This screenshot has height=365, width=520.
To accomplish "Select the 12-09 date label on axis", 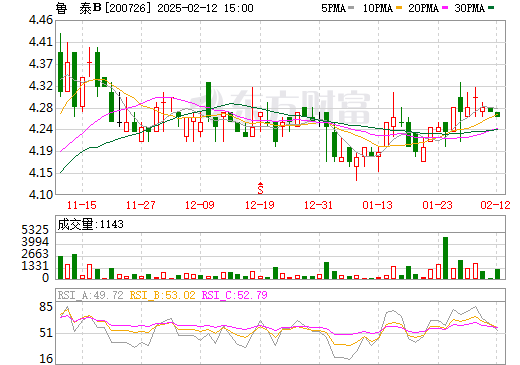I will [200, 205].
